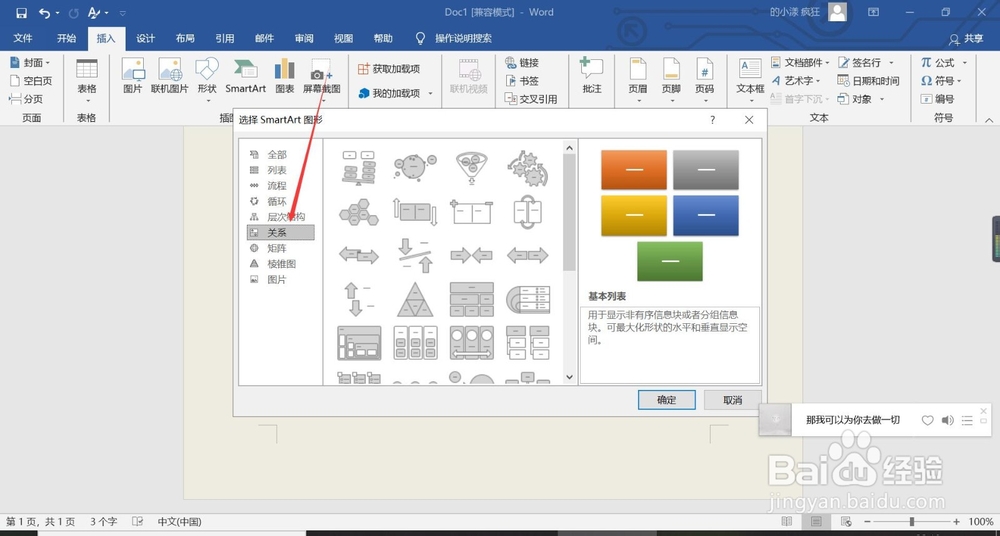
Task: Open the SmartArt ribbon button
Action: [246, 77]
